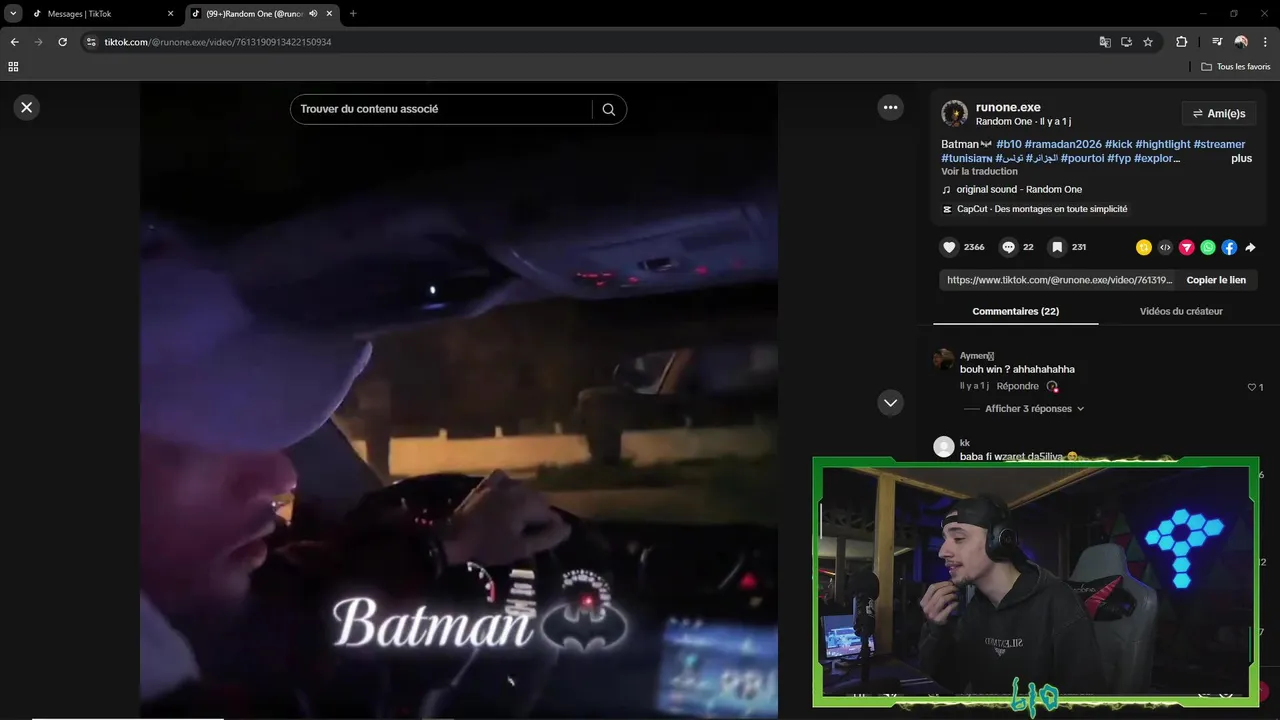Go to the next video arrow

point(890,402)
